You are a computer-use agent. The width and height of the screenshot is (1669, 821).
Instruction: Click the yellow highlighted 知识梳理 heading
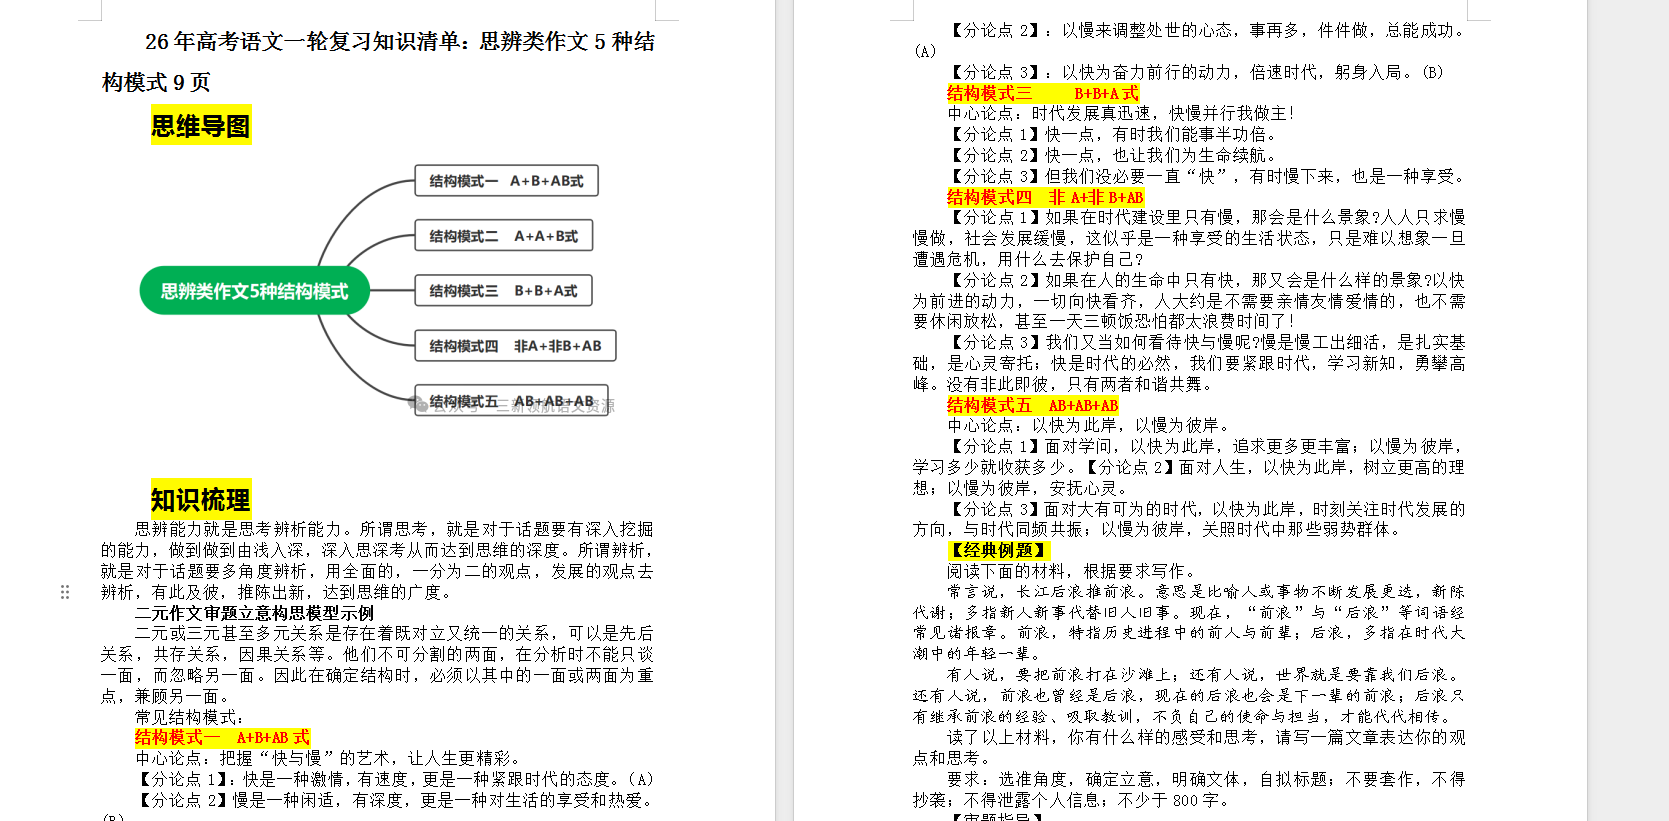[200, 499]
